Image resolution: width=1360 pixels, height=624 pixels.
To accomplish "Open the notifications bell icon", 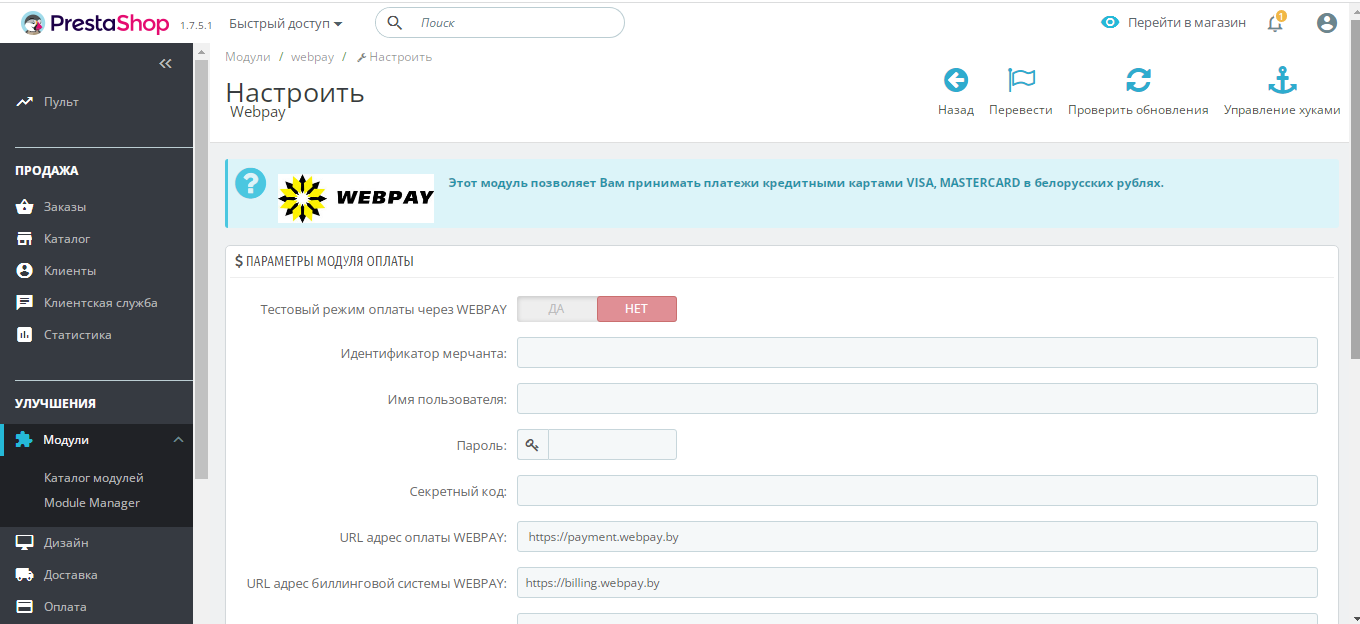I will (x=1275, y=23).
